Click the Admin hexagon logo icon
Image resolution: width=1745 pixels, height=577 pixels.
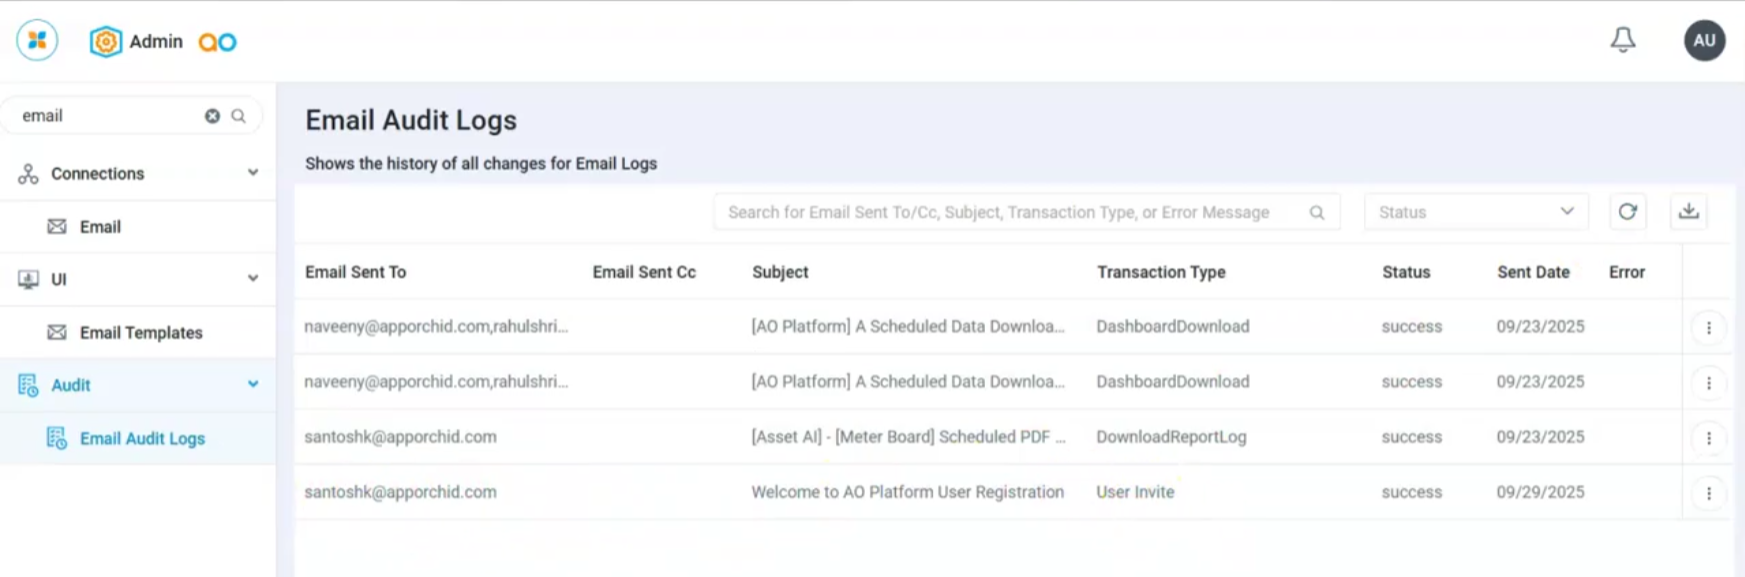pyautogui.click(x=105, y=42)
